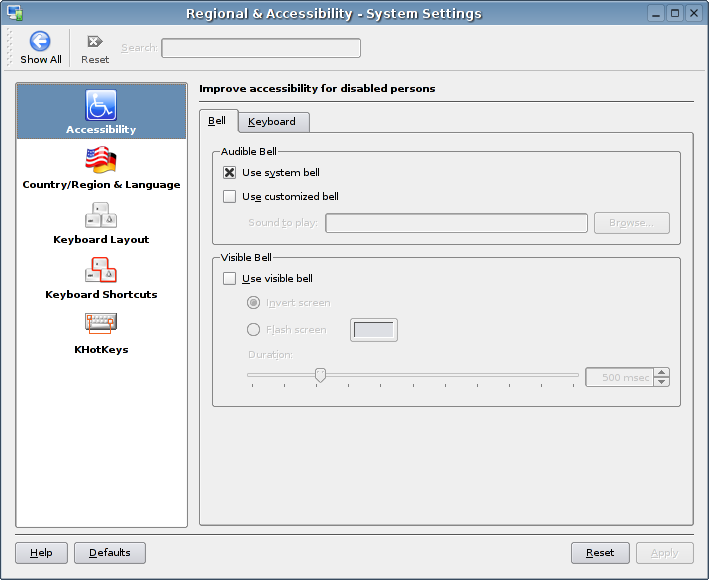The height and width of the screenshot is (580, 709).
Task: Open Country/Region & Language flags icon
Action: coord(101,160)
